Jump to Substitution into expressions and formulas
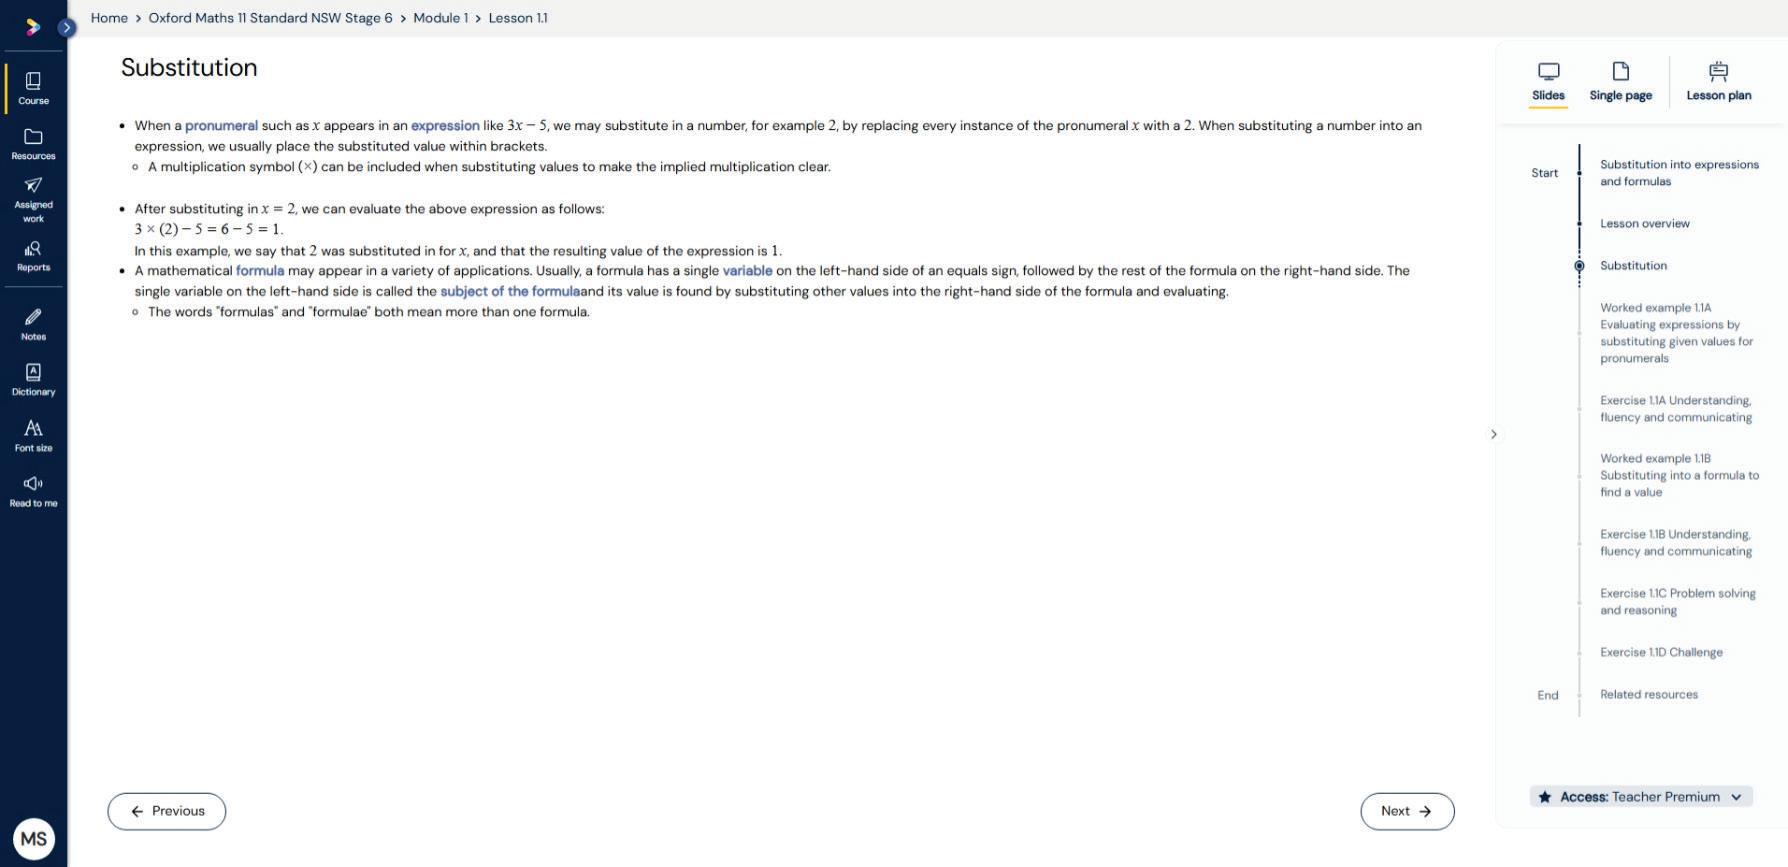The height and width of the screenshot is (867, 1788). pos(1679,173)
